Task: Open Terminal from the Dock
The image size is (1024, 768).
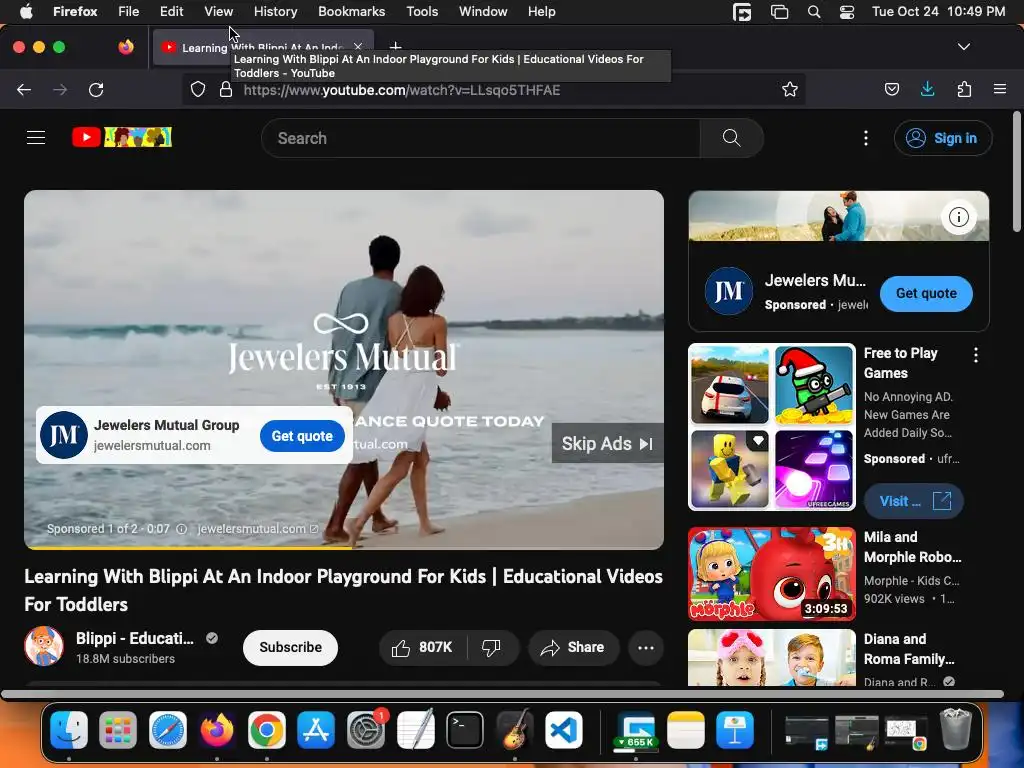Action: point(465,729)
